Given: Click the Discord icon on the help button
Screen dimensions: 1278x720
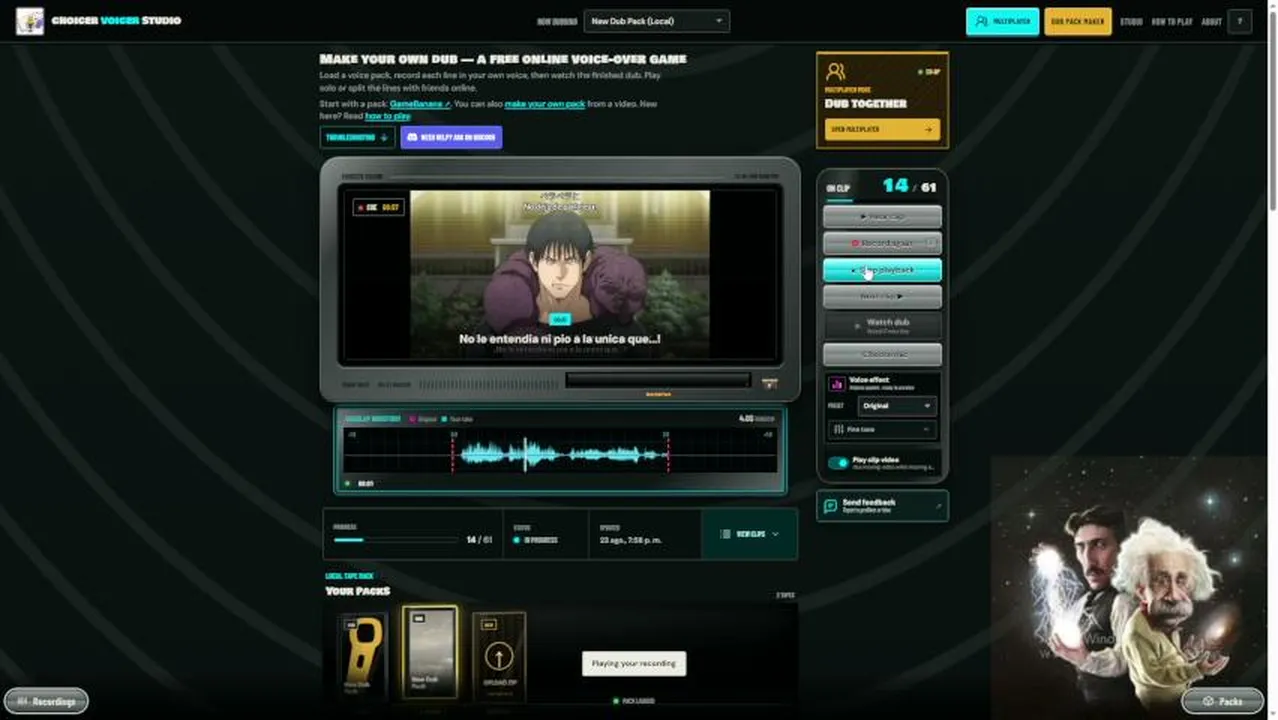Looking at the screenshot, I should [x=411, y=138].
